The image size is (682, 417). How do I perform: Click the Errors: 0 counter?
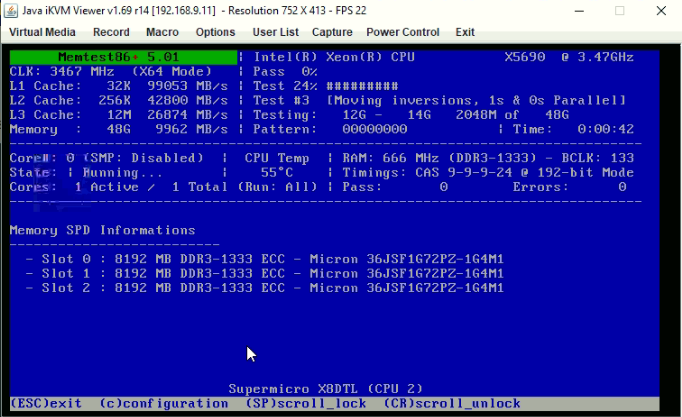point(569,187)
